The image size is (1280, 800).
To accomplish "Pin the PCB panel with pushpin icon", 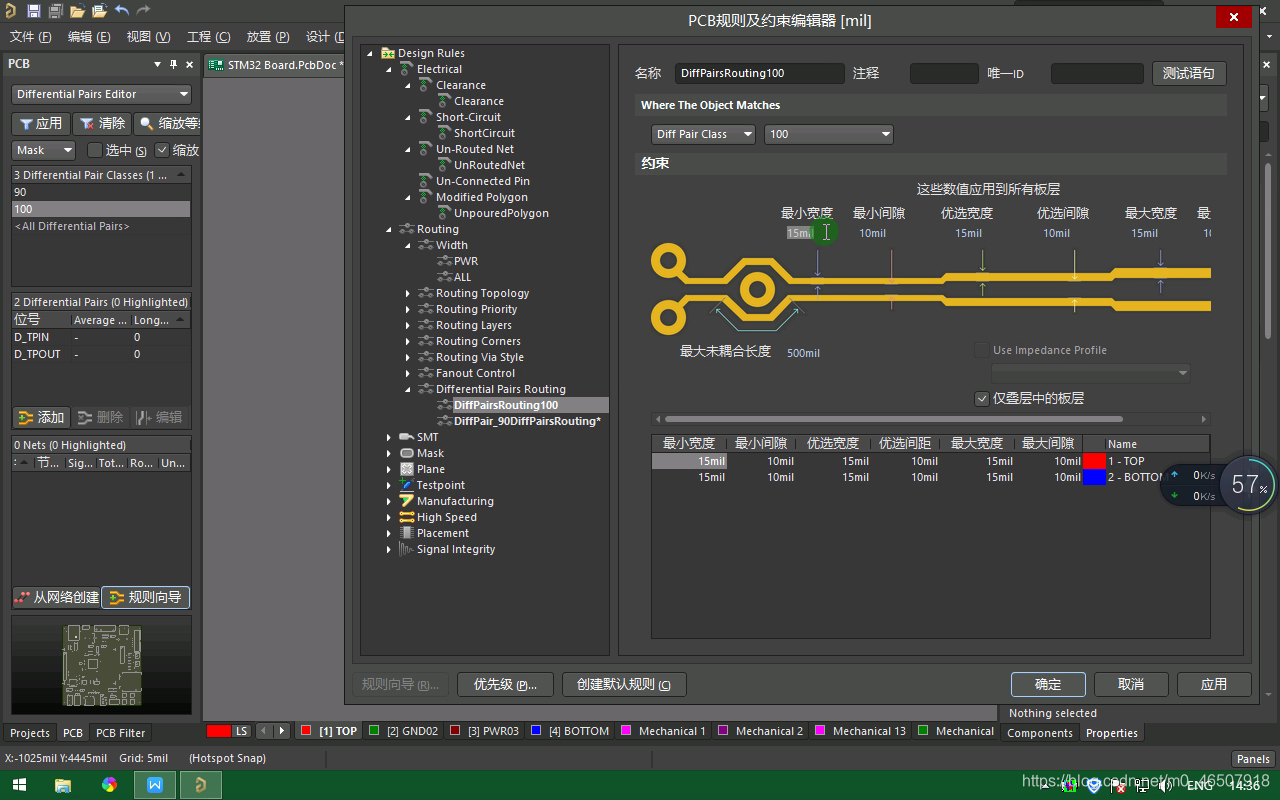I will point(173,64).
